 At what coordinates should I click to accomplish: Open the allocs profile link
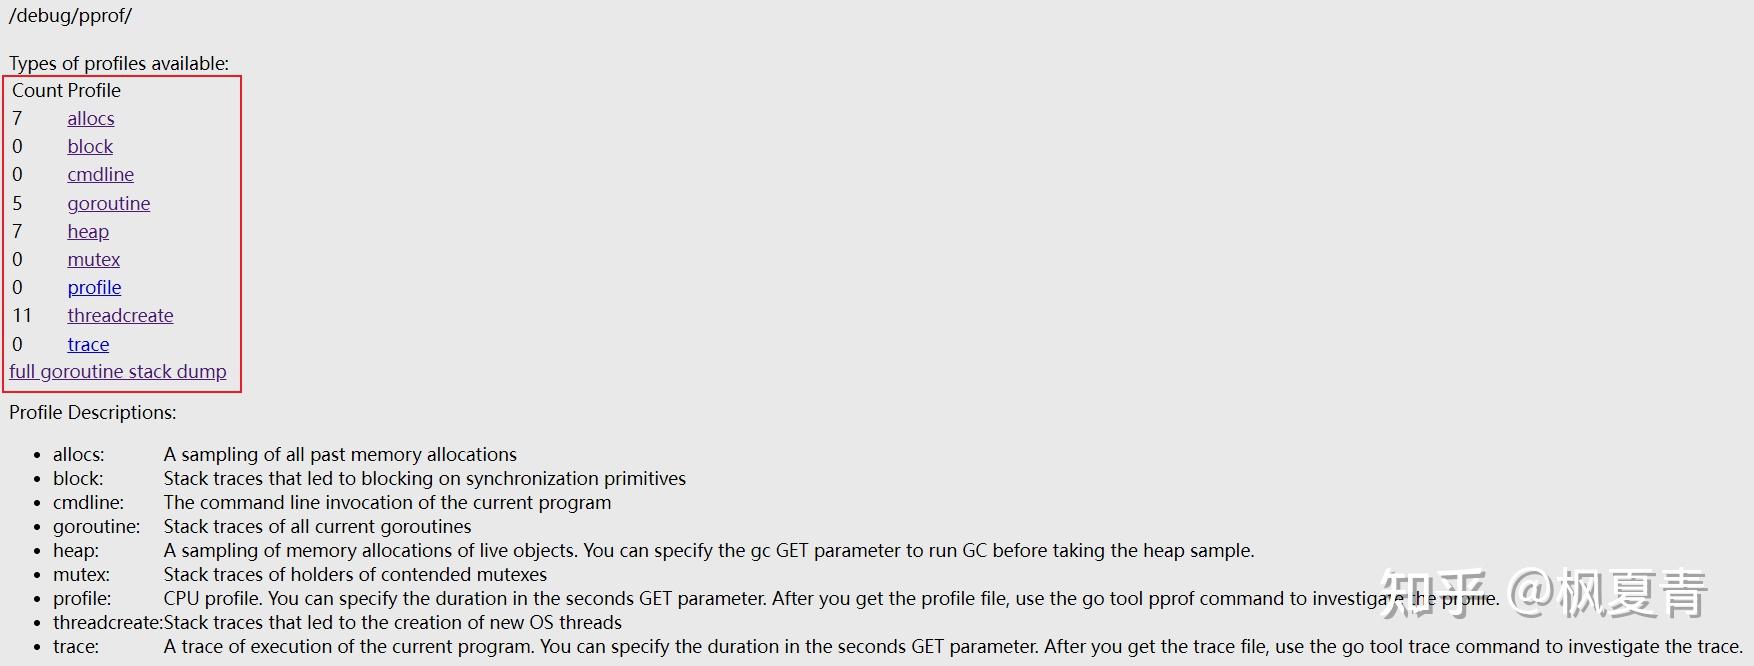pos(91,119)
